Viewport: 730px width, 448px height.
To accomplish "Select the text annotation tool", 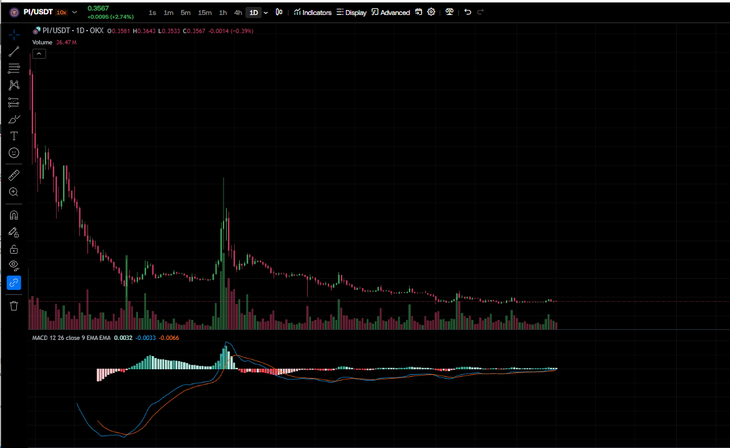I will pyautogui.click(x=14, y=136).
